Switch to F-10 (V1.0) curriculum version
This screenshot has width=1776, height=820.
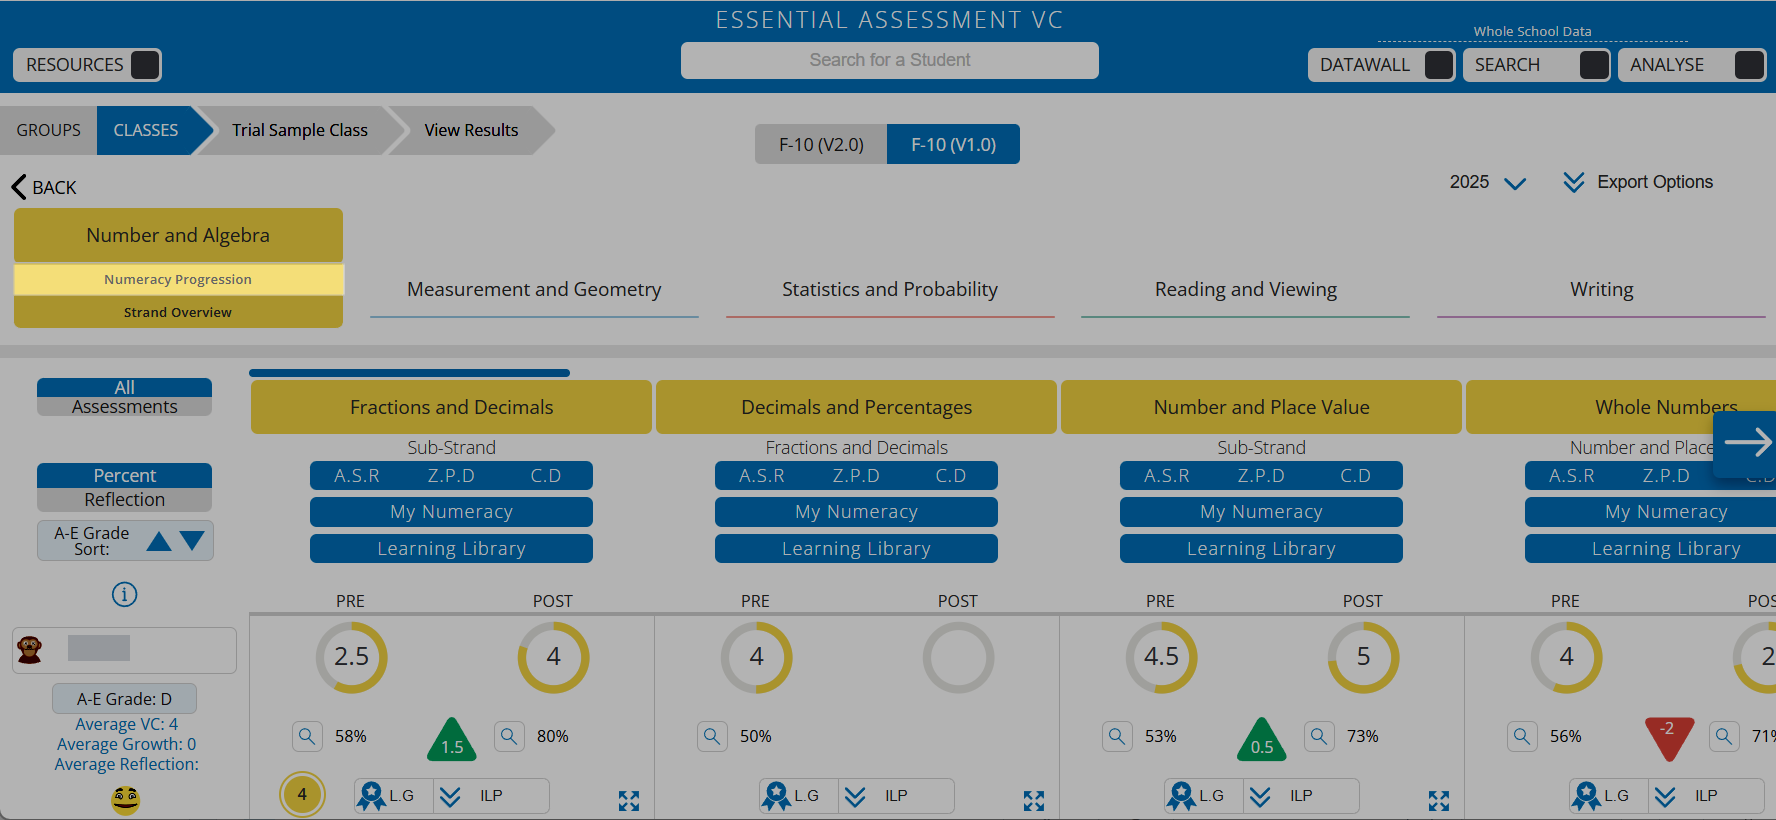953,144
